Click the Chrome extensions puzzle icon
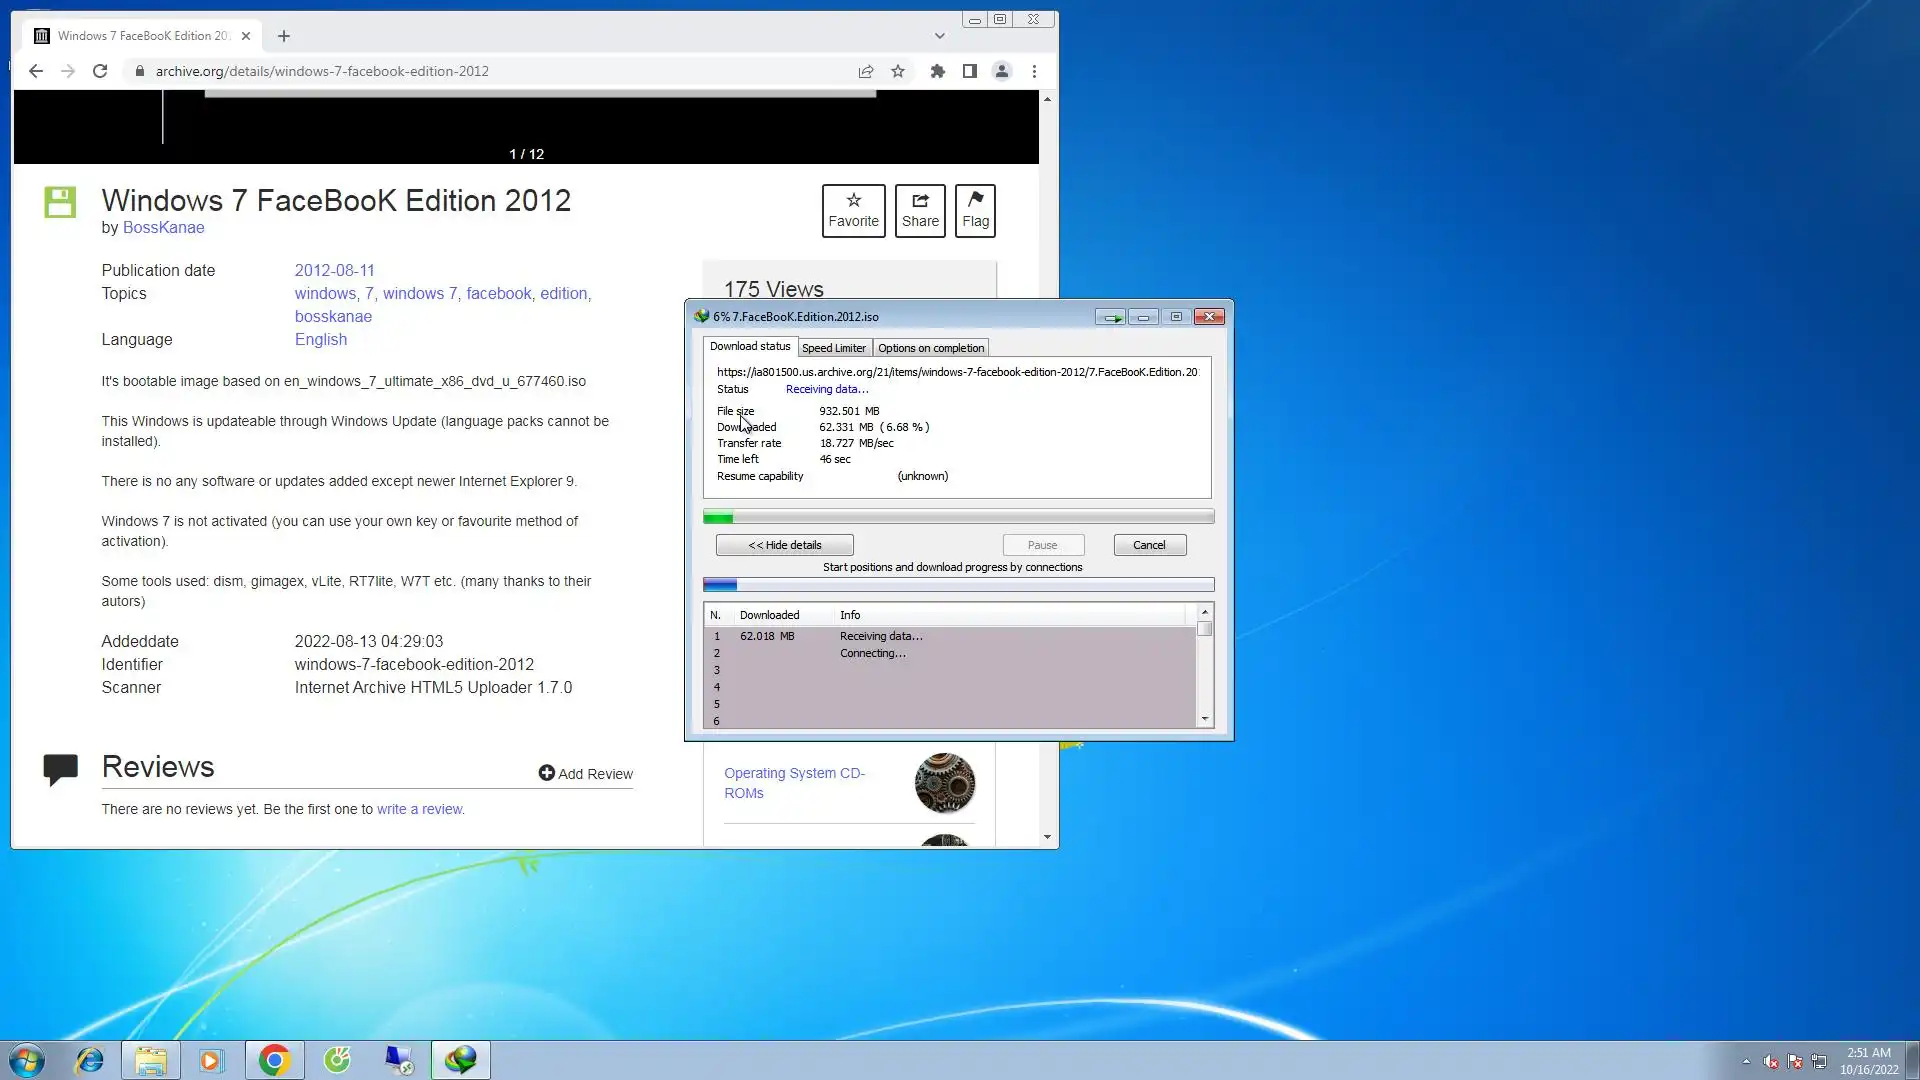The width and height of the screenshot is (1920, 1080). [x=937, y=71]
